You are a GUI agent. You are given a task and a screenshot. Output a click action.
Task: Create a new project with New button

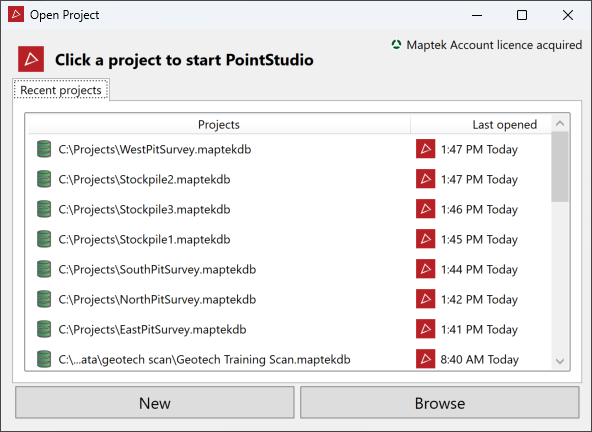(x=155, y=403)
